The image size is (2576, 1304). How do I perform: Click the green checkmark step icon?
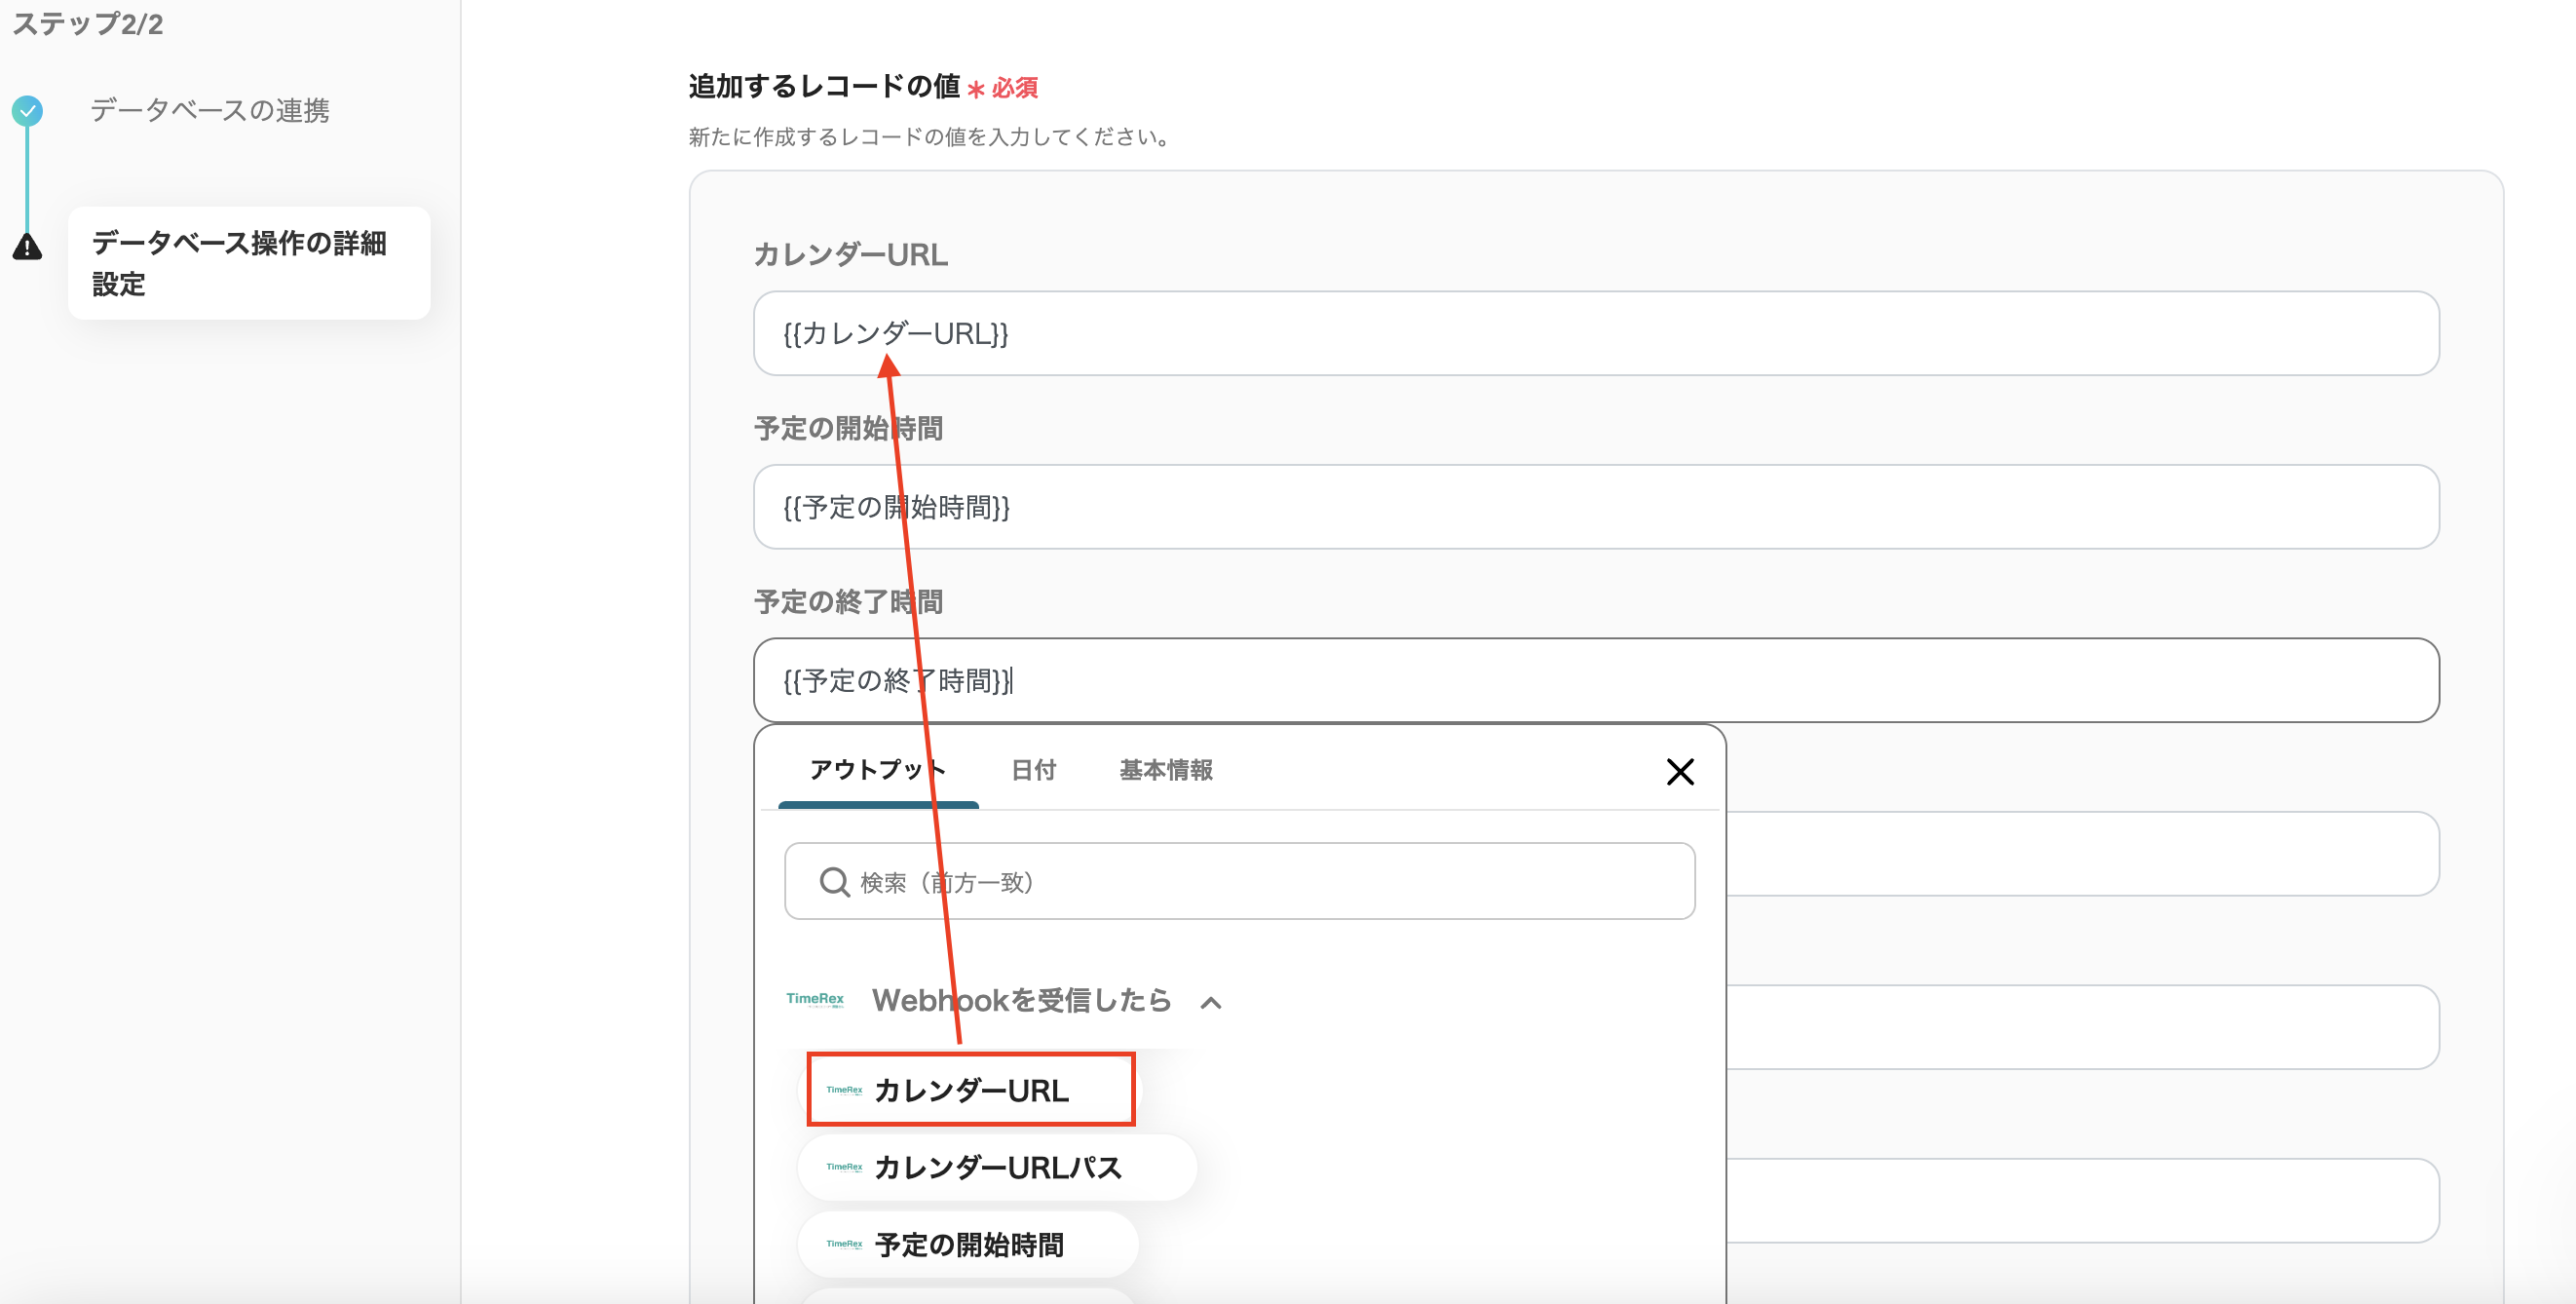tap(27, 110)
